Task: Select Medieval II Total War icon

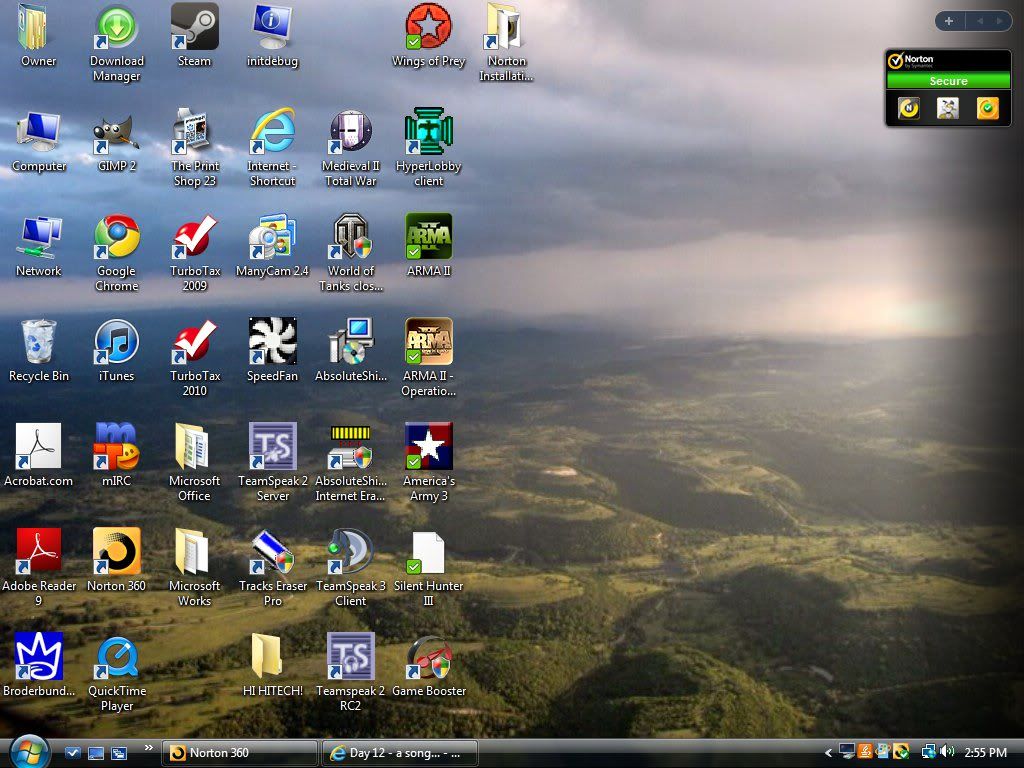Action: point(350,132)
